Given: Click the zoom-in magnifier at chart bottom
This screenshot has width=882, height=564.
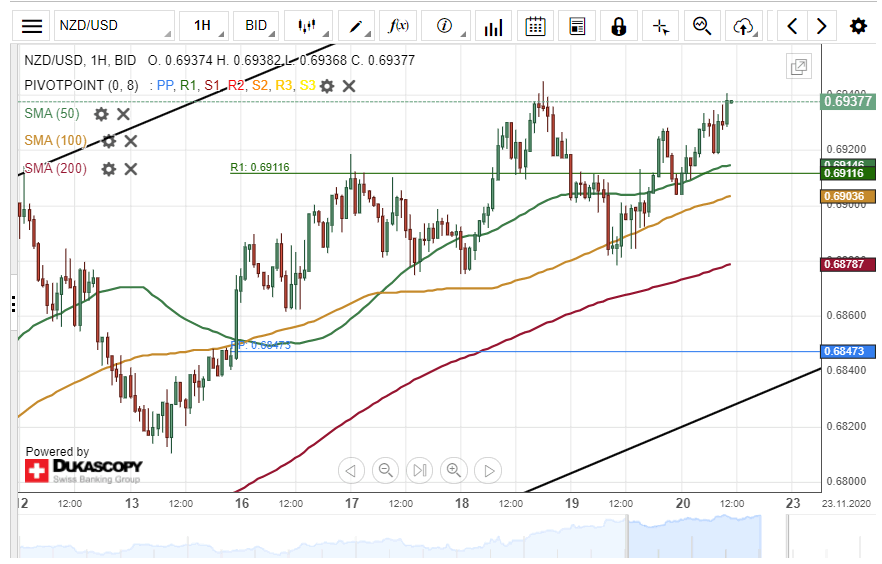Looking at the screenshot, I should click(454, 470).
